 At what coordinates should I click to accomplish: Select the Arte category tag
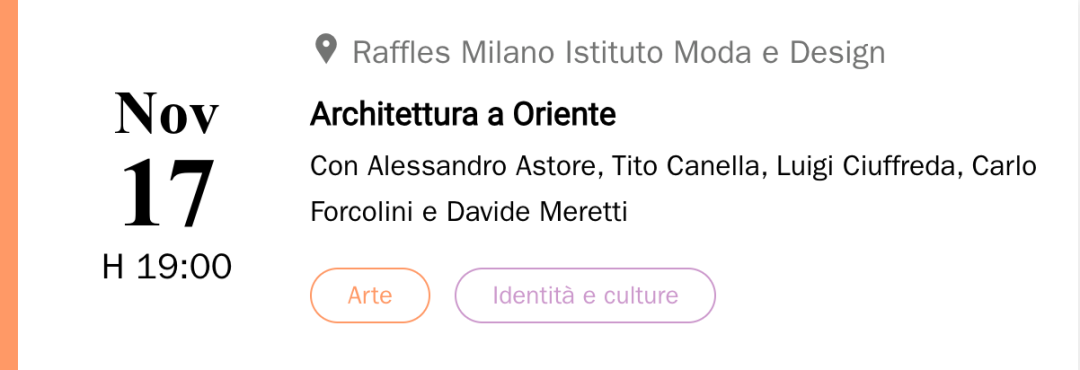click(x=370, y=296)
